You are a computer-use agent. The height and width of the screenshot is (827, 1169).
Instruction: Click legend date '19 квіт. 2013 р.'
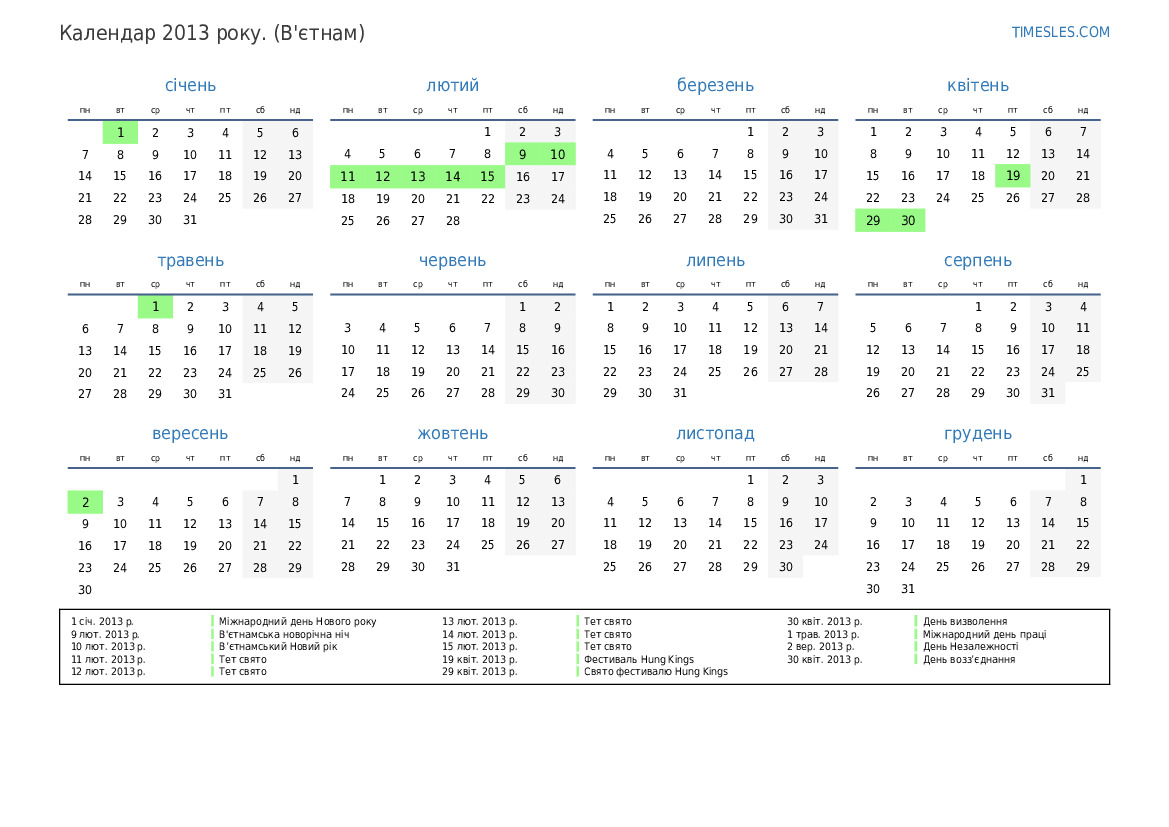click(x=479, y=659)
